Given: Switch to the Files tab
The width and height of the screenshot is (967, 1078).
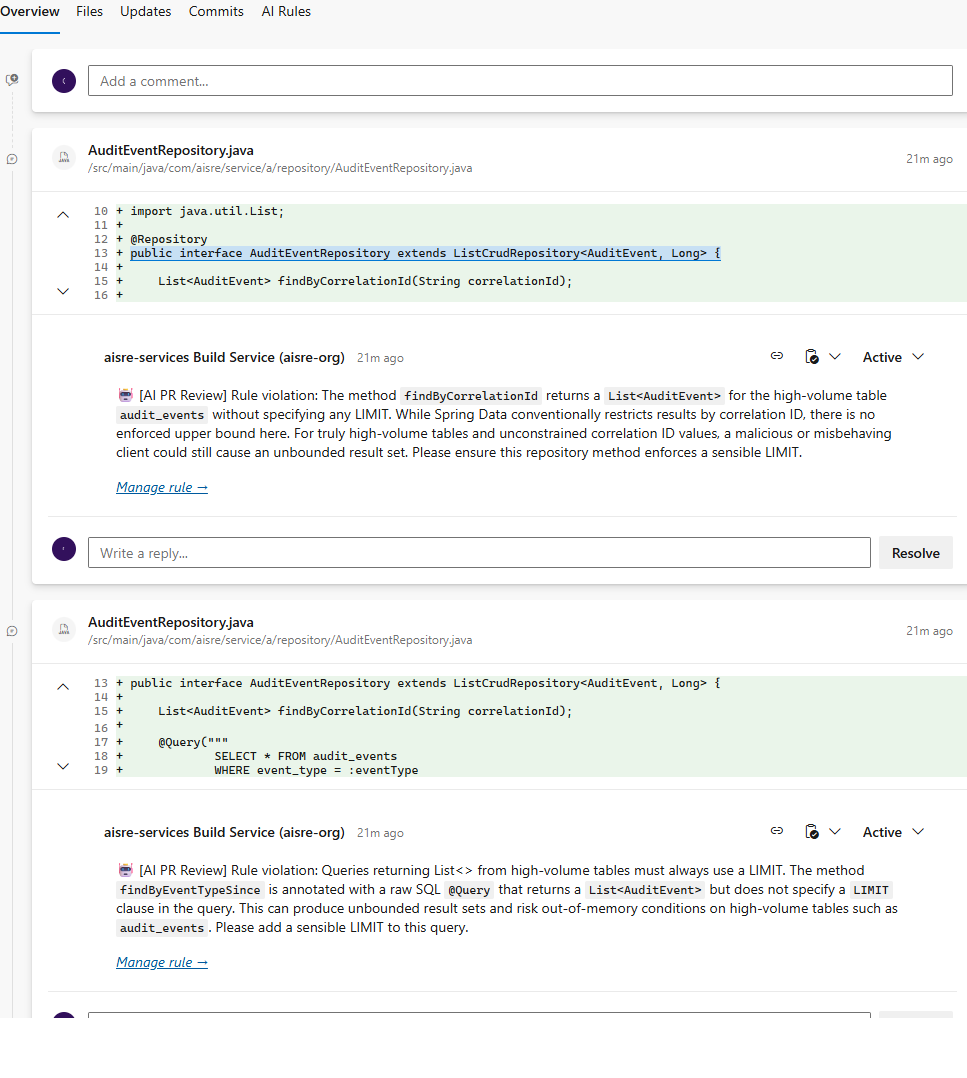Looking at the screenshot, I should point(89,11).
